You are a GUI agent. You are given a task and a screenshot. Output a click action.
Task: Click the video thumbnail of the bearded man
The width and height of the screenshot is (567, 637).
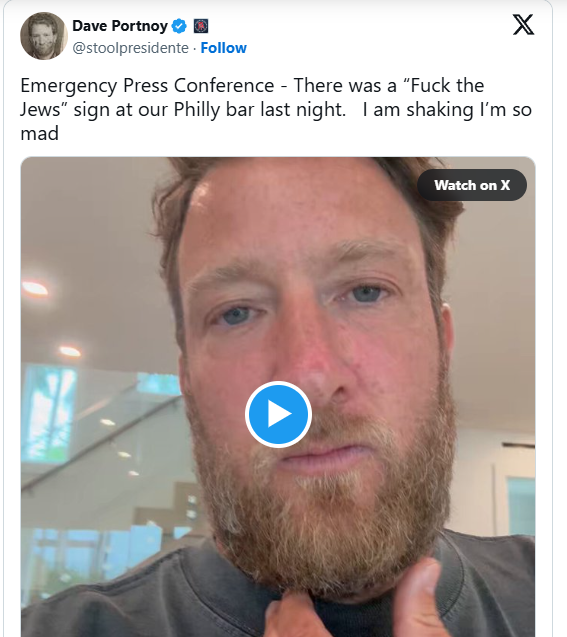[x=278, y=396]
